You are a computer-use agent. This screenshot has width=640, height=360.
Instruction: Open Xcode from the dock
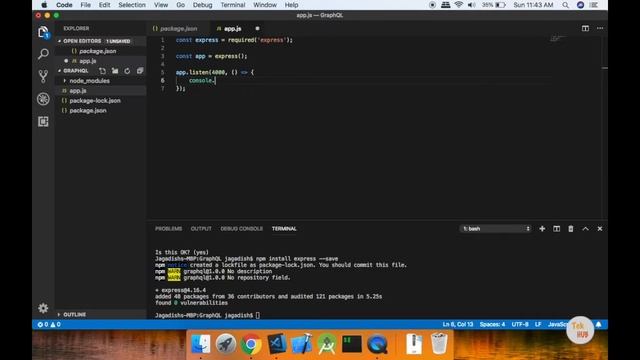[x=302, y=344]
